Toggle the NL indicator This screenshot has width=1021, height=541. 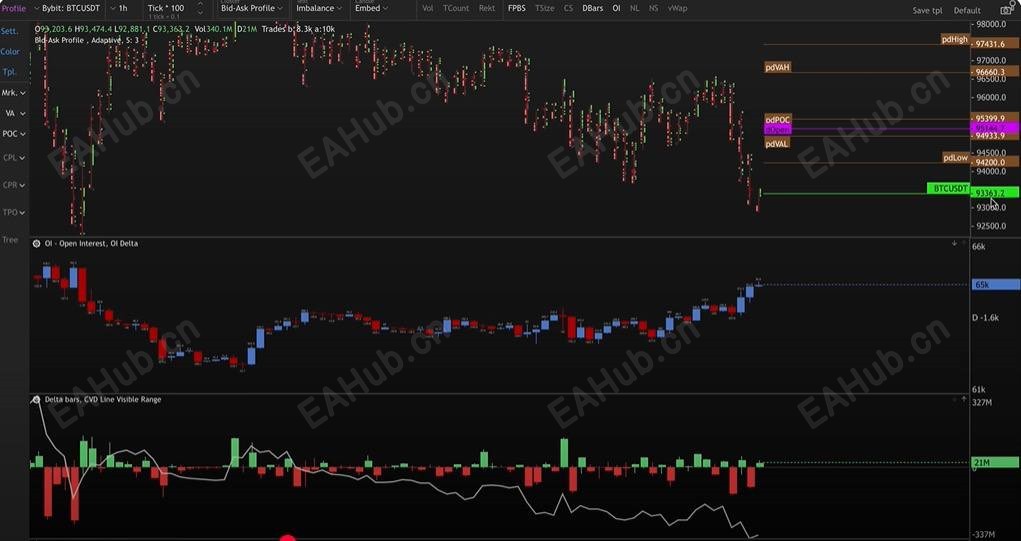tap(634, 8)
